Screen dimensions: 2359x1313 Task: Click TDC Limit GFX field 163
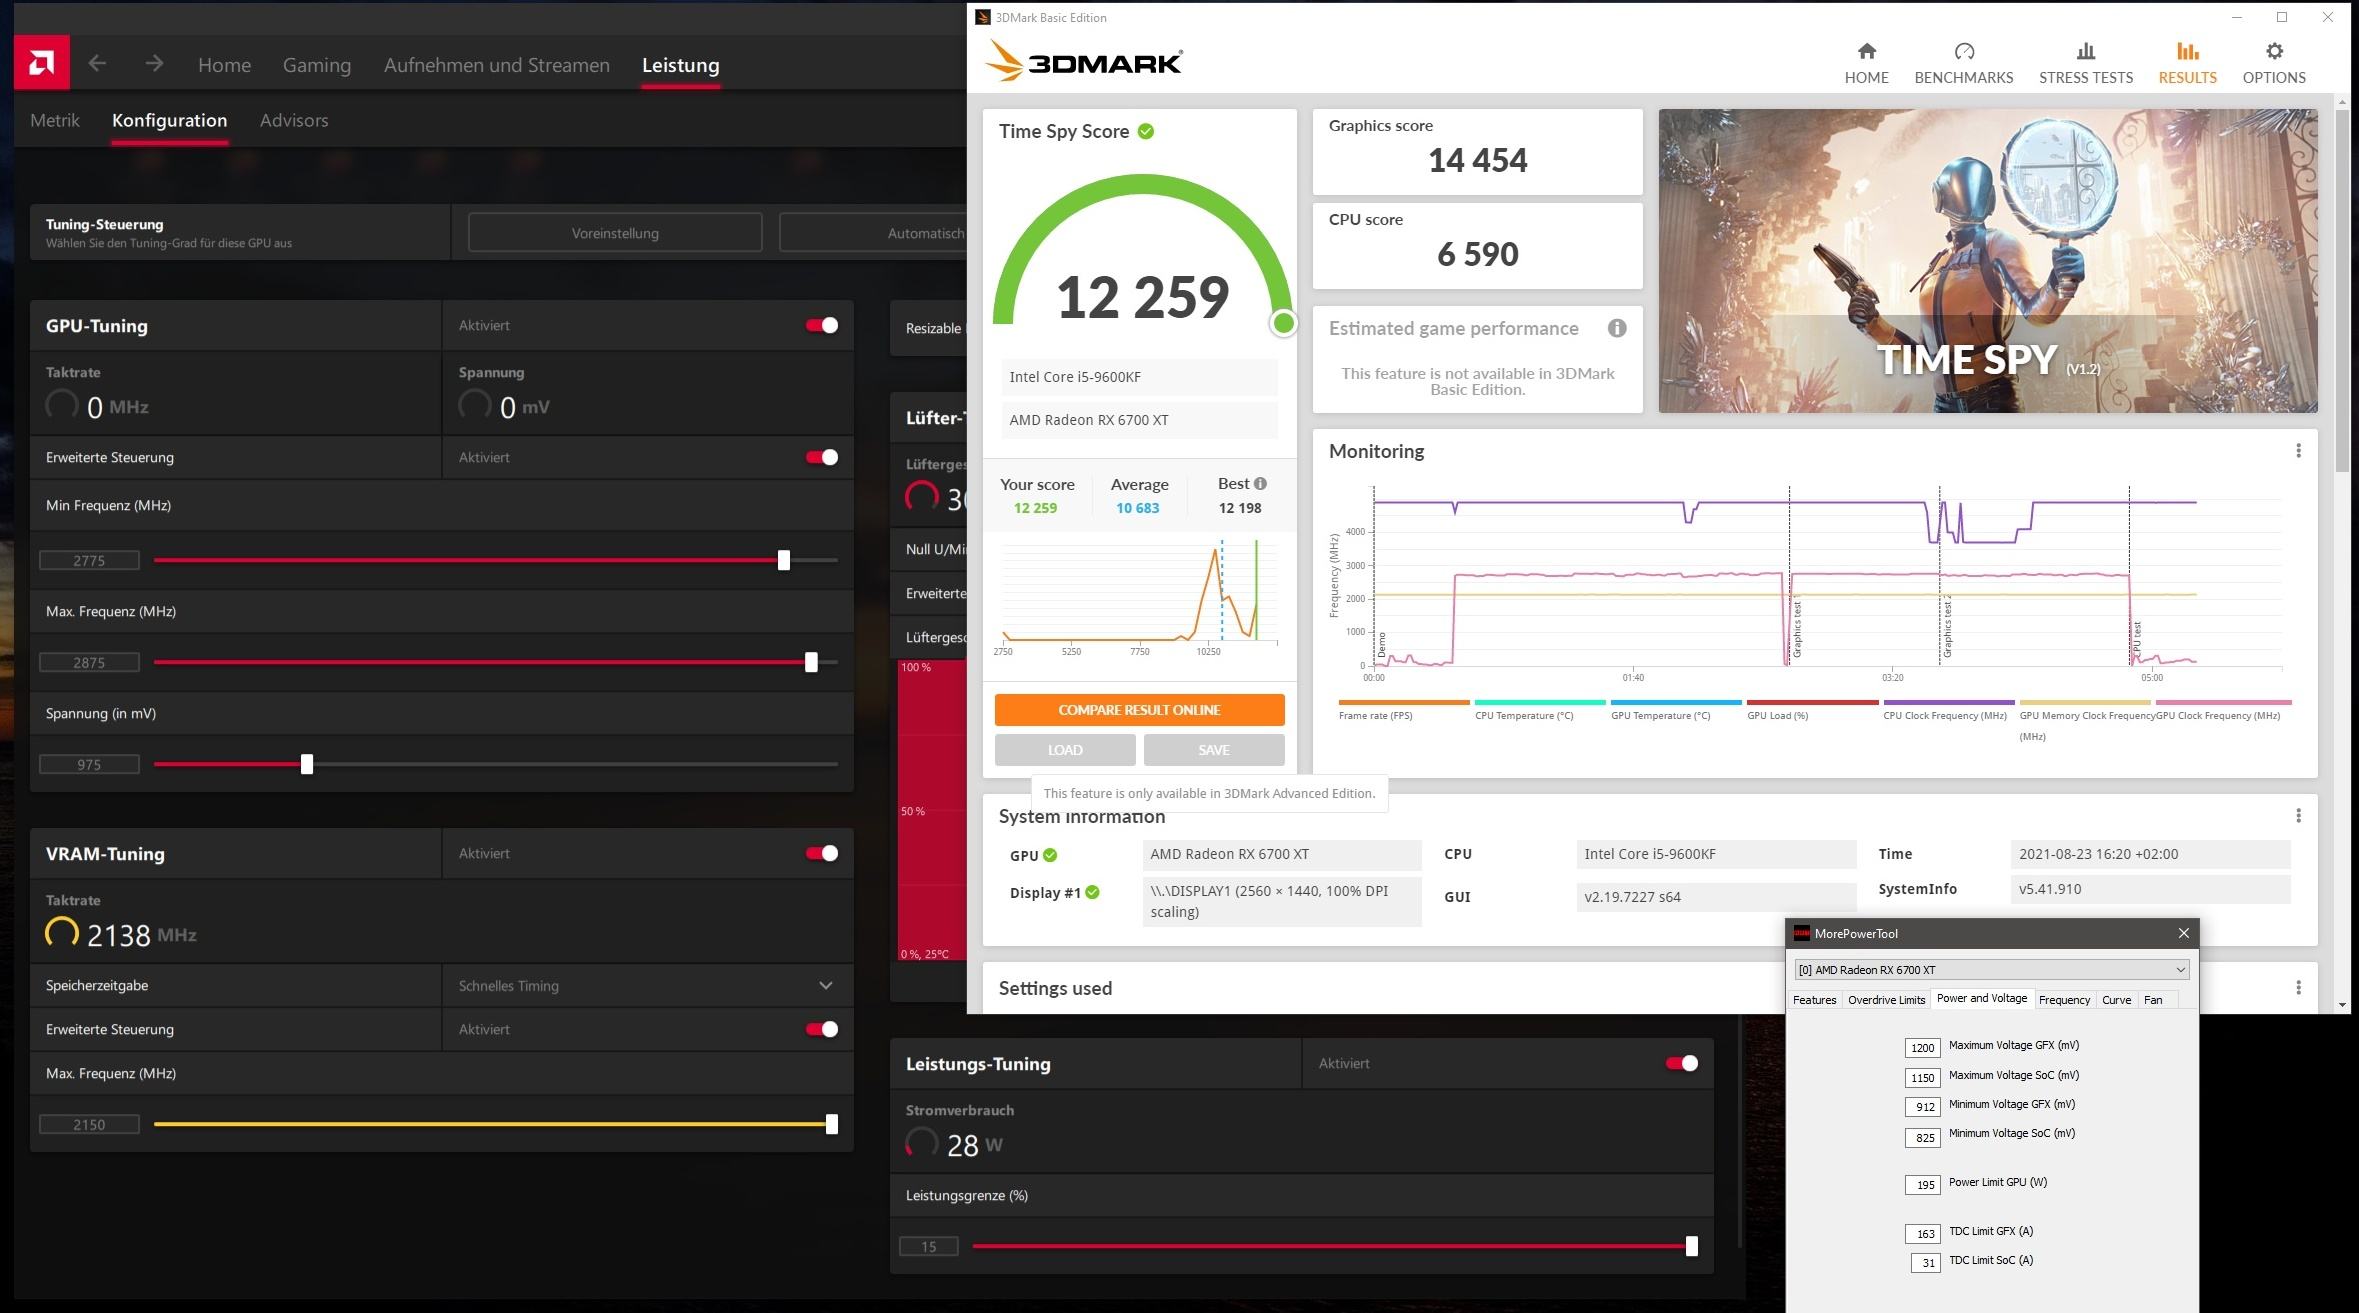tap(1922, 1234)
